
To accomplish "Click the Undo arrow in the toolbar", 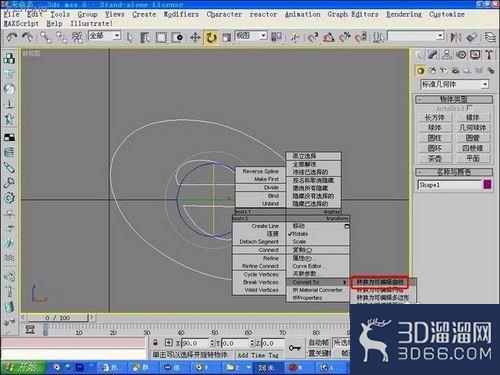I will [x=12, y=37].
